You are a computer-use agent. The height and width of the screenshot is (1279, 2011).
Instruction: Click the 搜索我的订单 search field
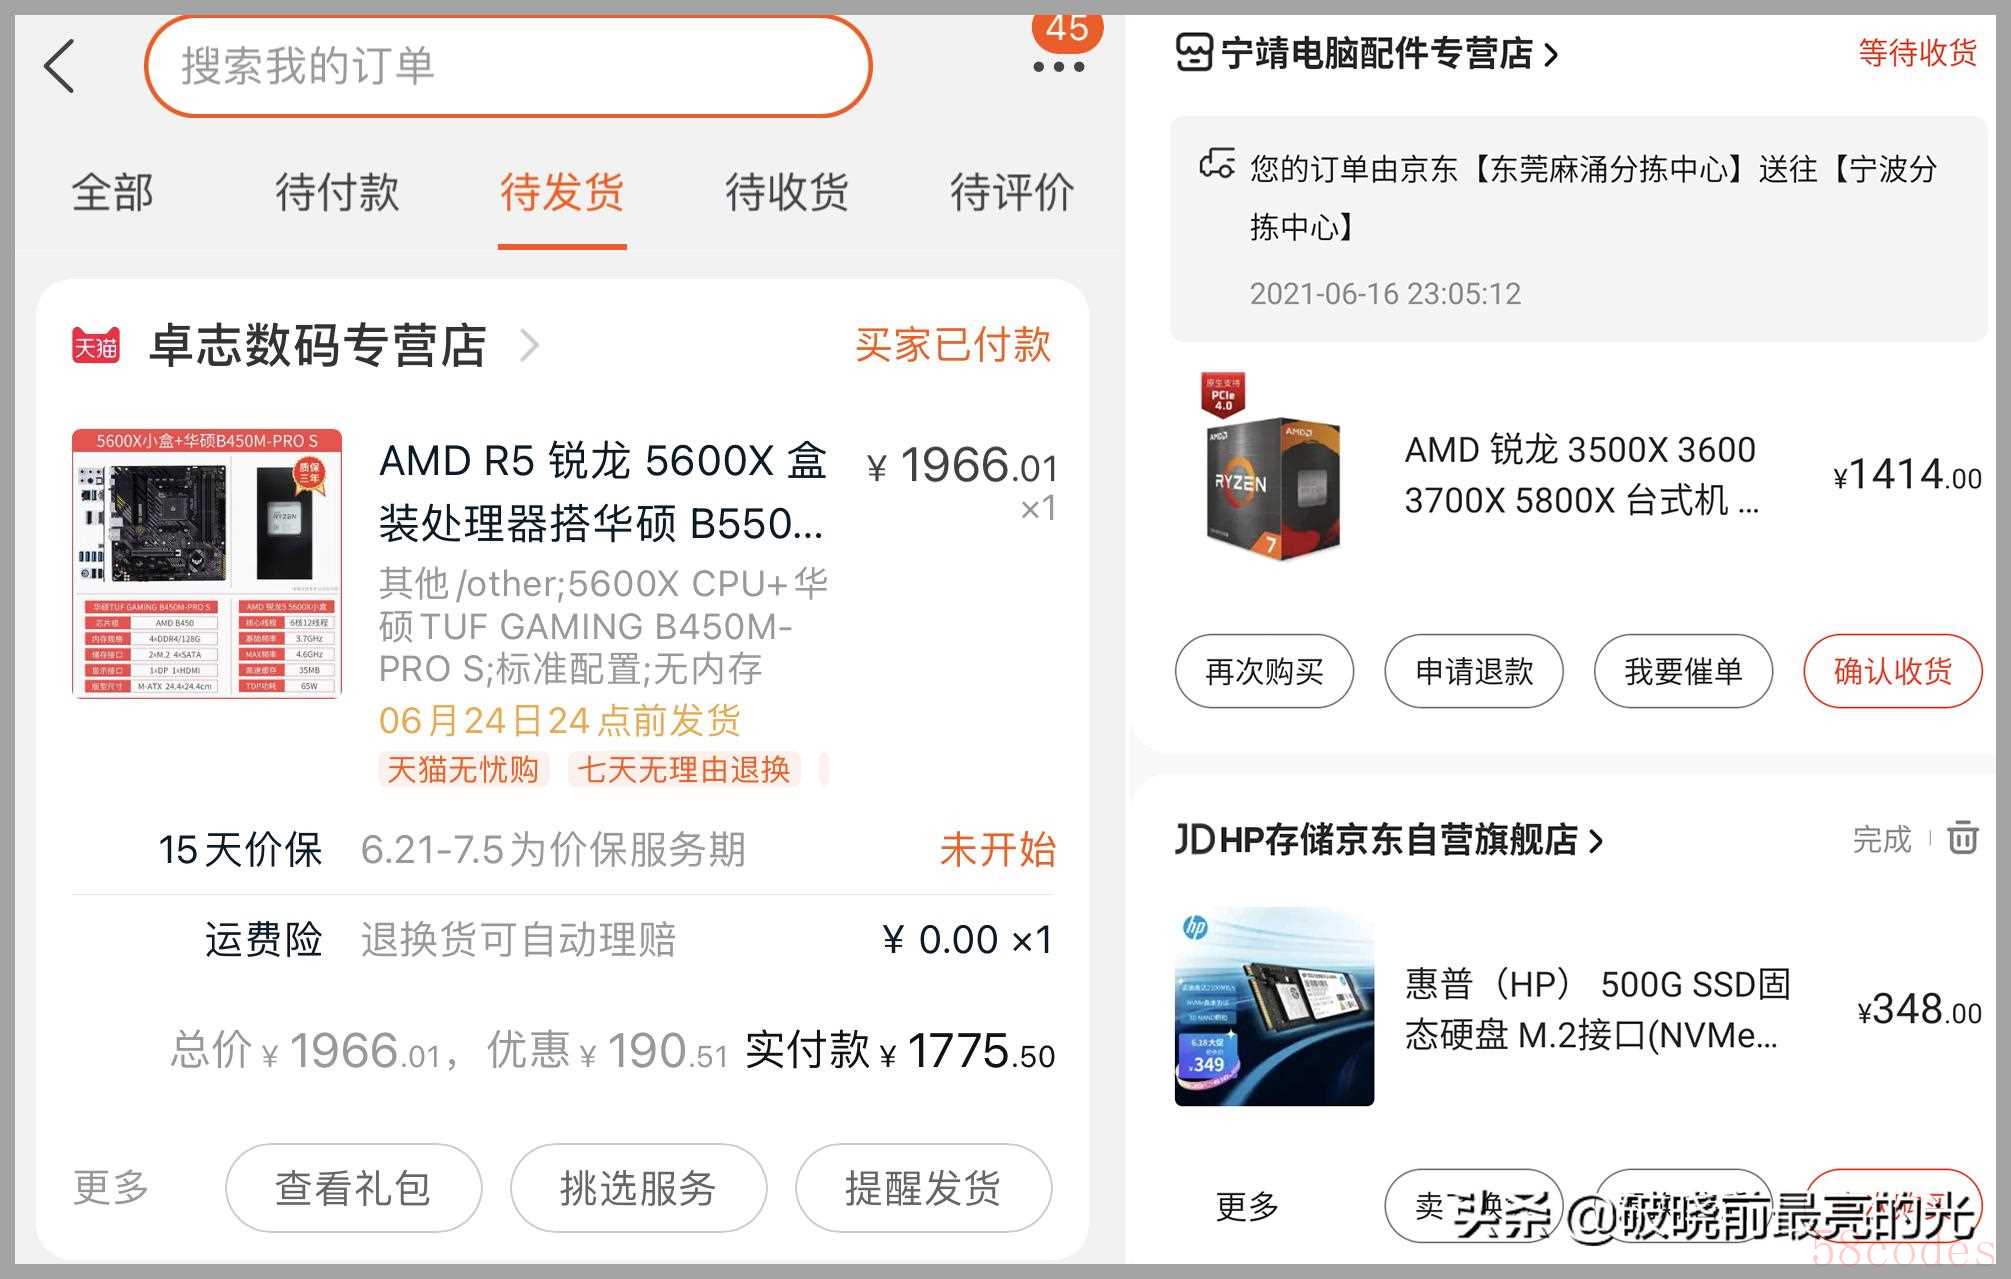tap(508, 66)
